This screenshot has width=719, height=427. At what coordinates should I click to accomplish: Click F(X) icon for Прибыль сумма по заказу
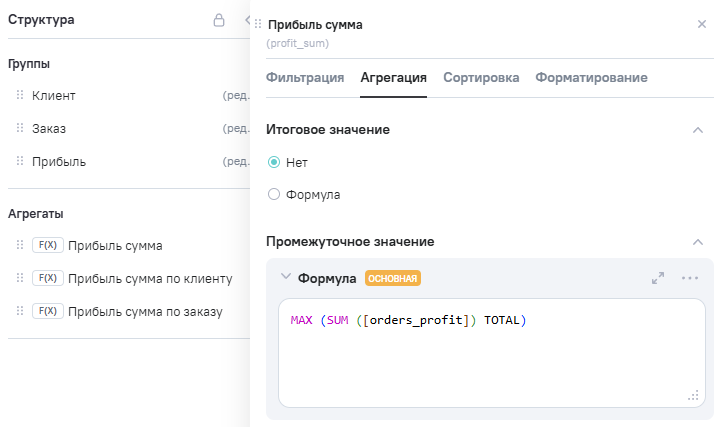(x=47, y=311)
